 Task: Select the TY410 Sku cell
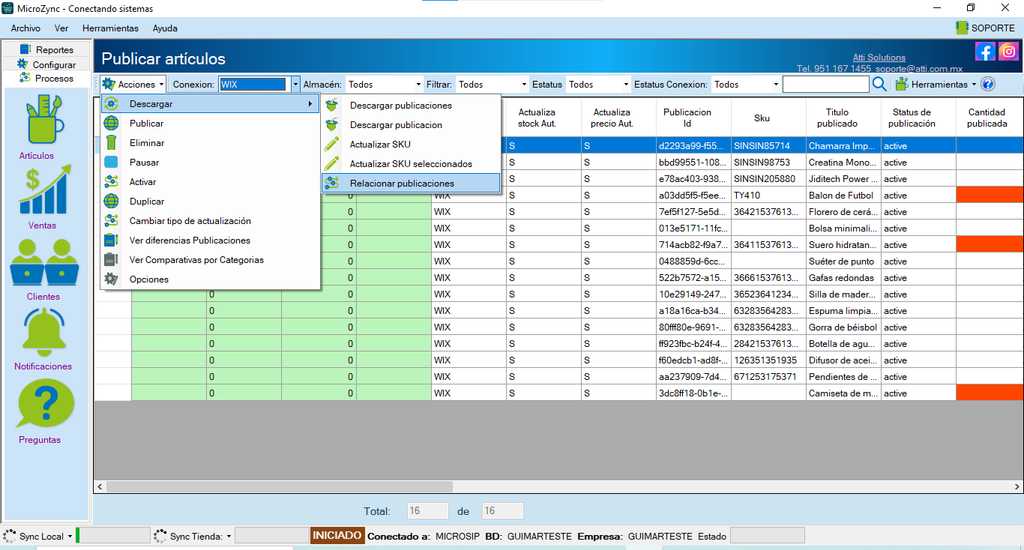[x=769, y=195]
